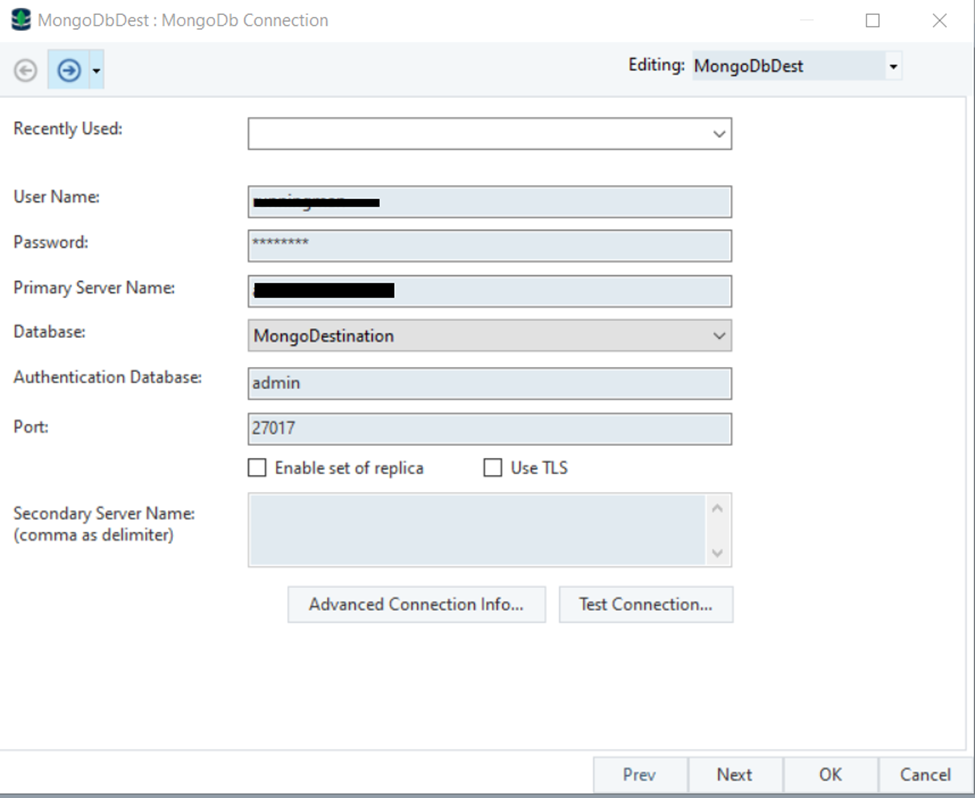Screen dimensions: 975x798
Task: Proceed with the Next button
Action: tap(734, 774)
